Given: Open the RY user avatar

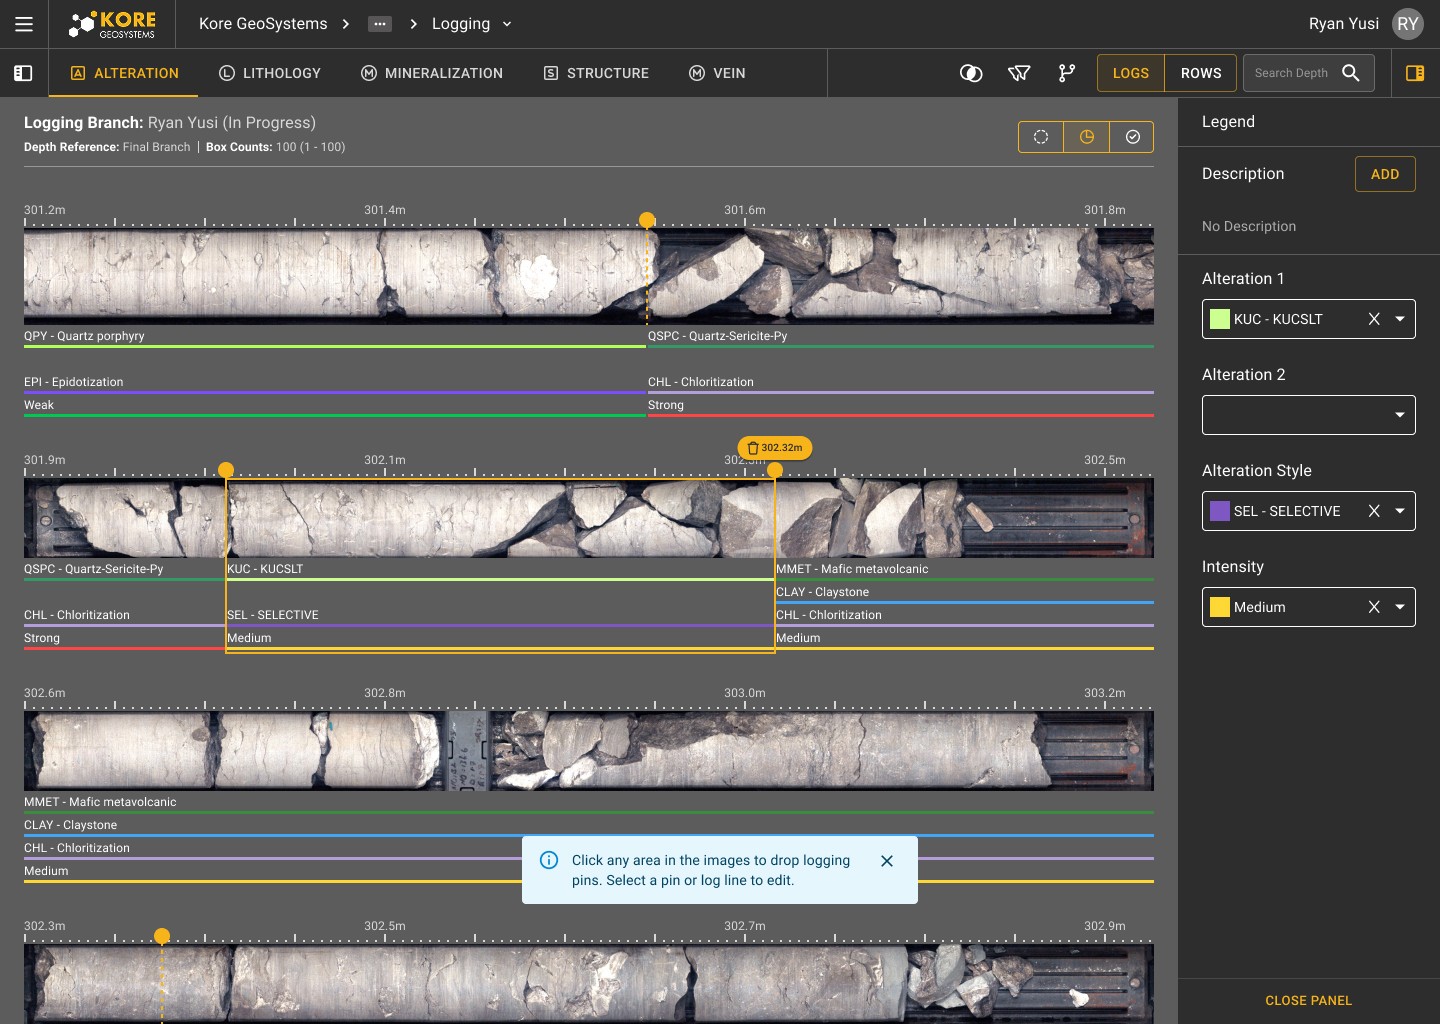Looking at the screenshot, I should 1408,24.
